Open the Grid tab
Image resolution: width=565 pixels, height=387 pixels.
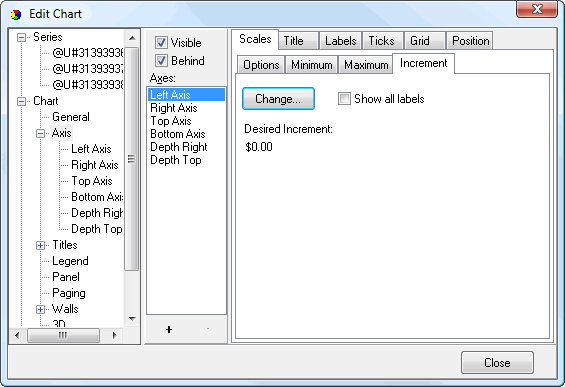420,41
